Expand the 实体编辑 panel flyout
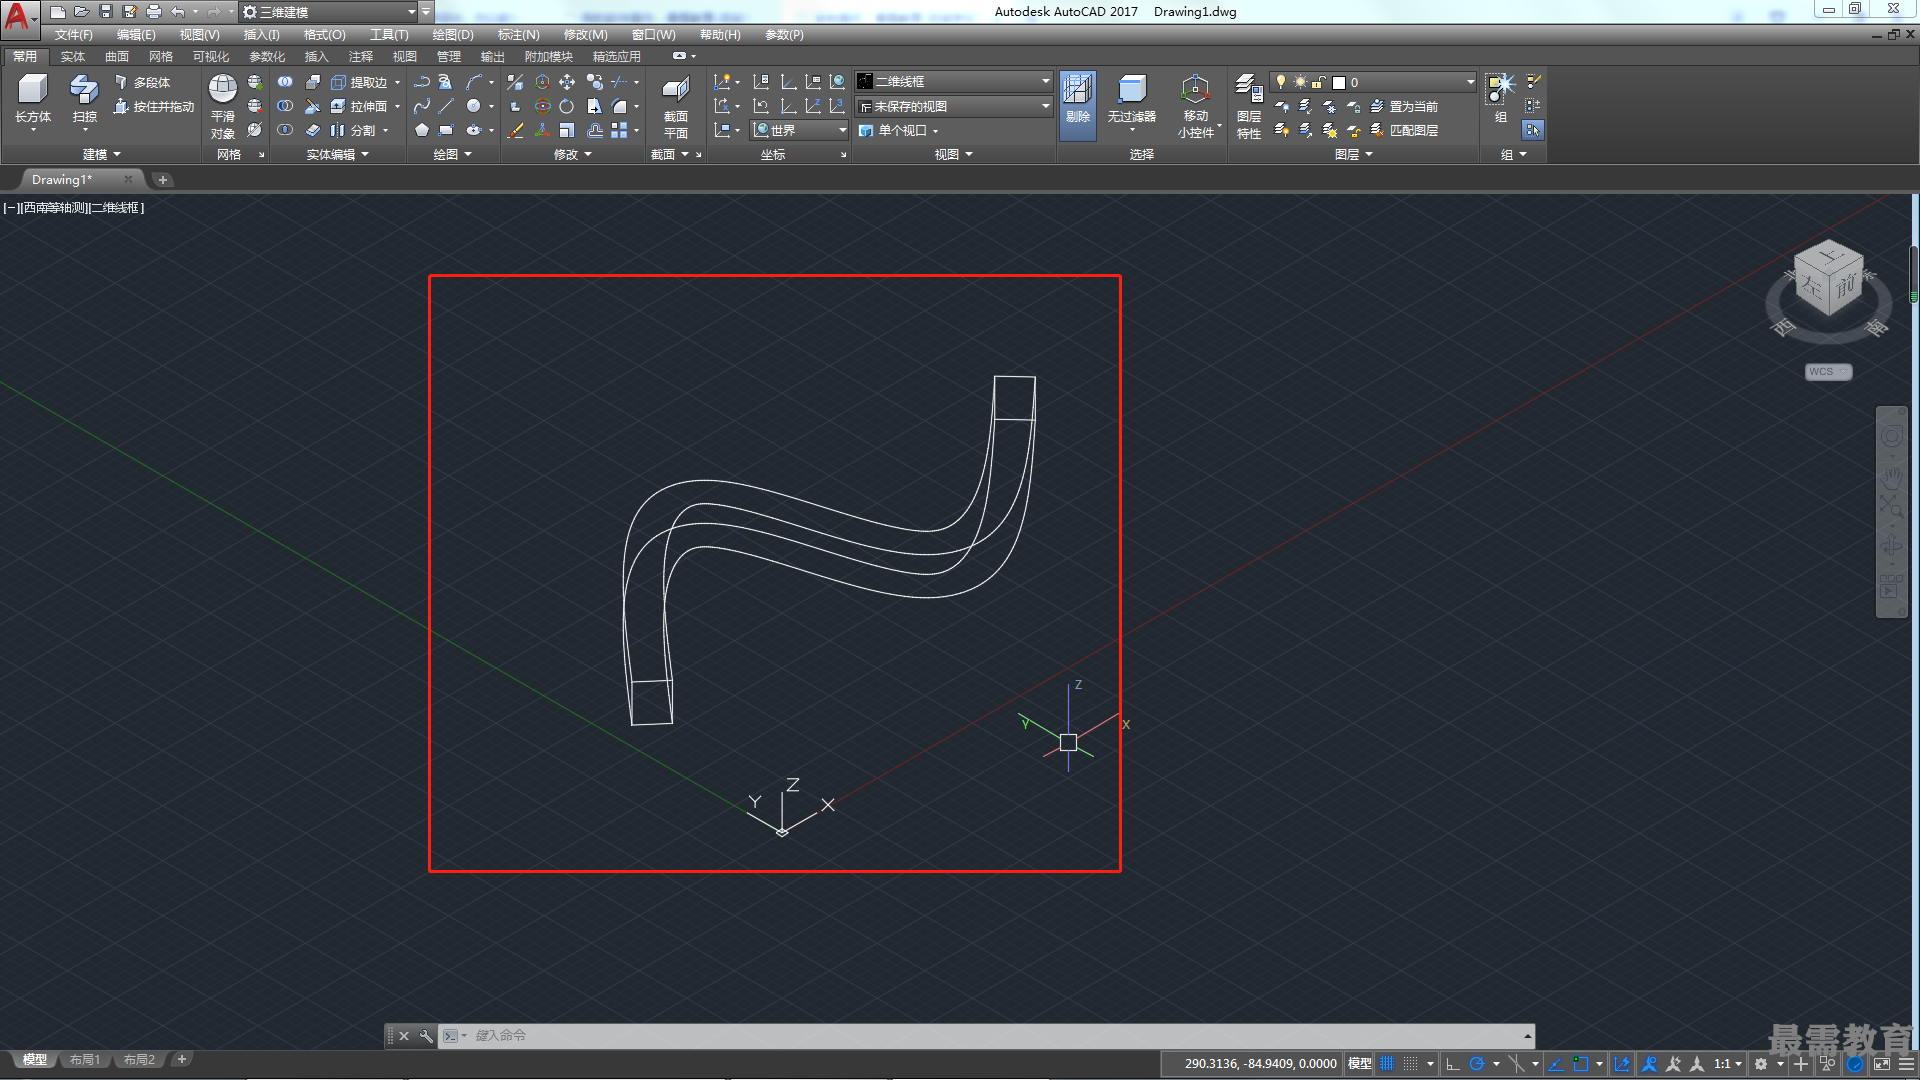 (337, 154)
